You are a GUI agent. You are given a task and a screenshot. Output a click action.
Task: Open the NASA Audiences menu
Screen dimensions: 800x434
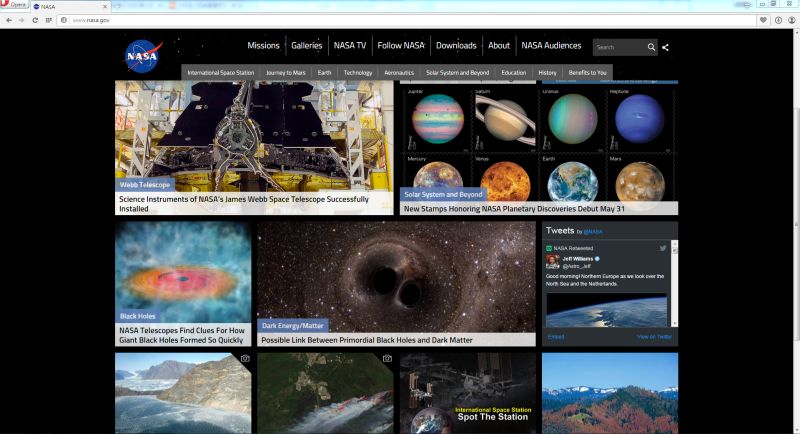click(551, 45)
